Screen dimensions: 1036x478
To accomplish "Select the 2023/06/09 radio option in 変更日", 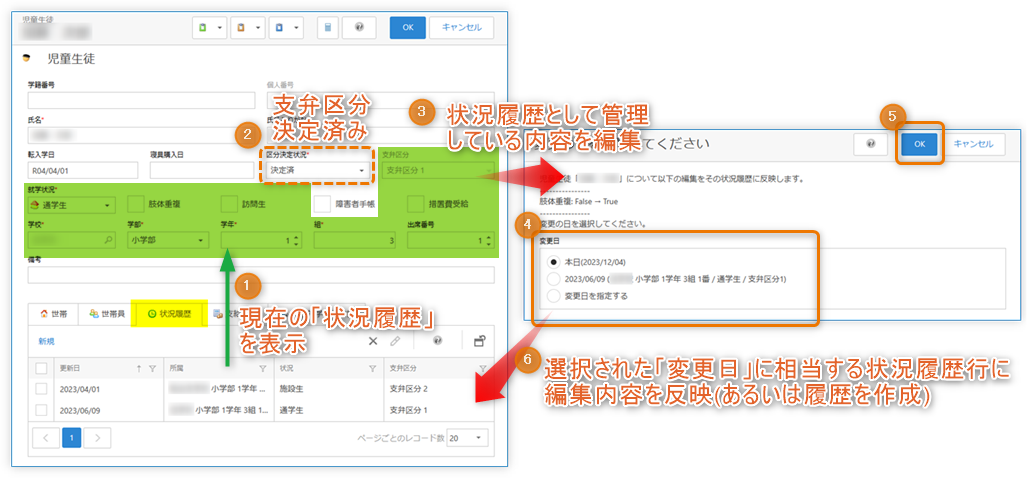I will [x=554, y=279].
